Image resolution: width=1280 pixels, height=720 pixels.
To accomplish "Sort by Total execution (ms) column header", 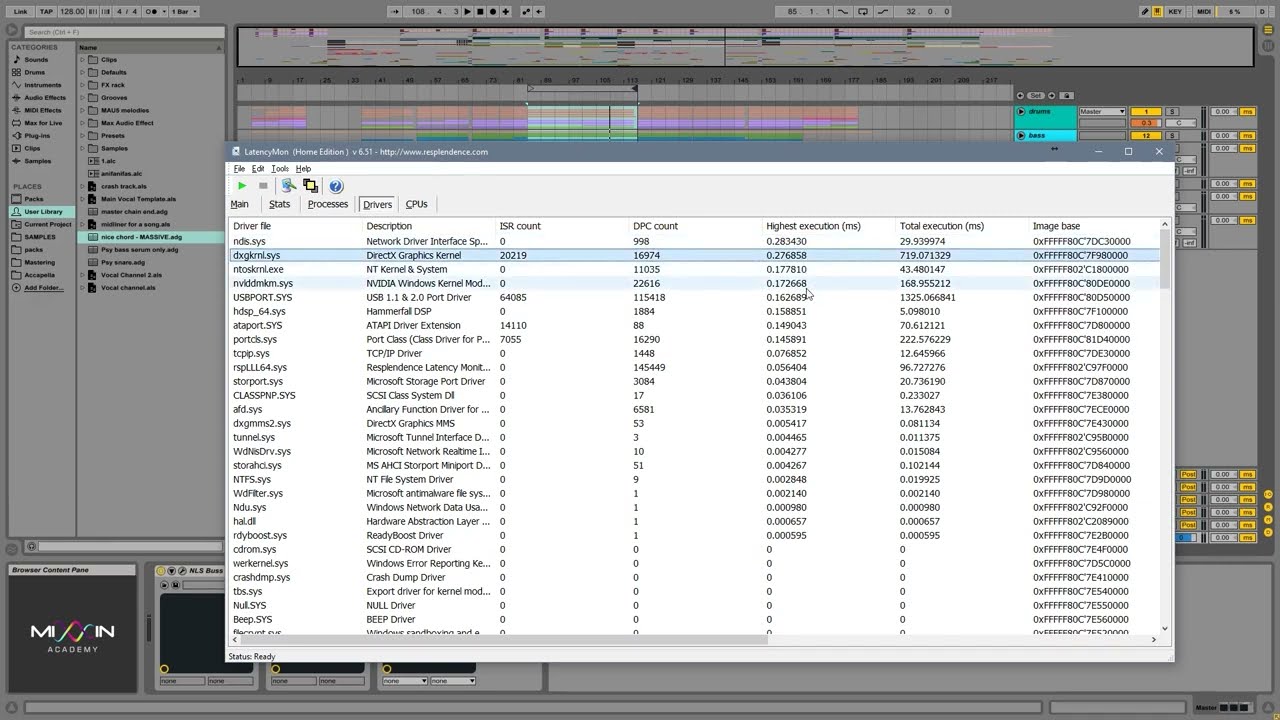I will pyautogui.click(x=963, y=226).
